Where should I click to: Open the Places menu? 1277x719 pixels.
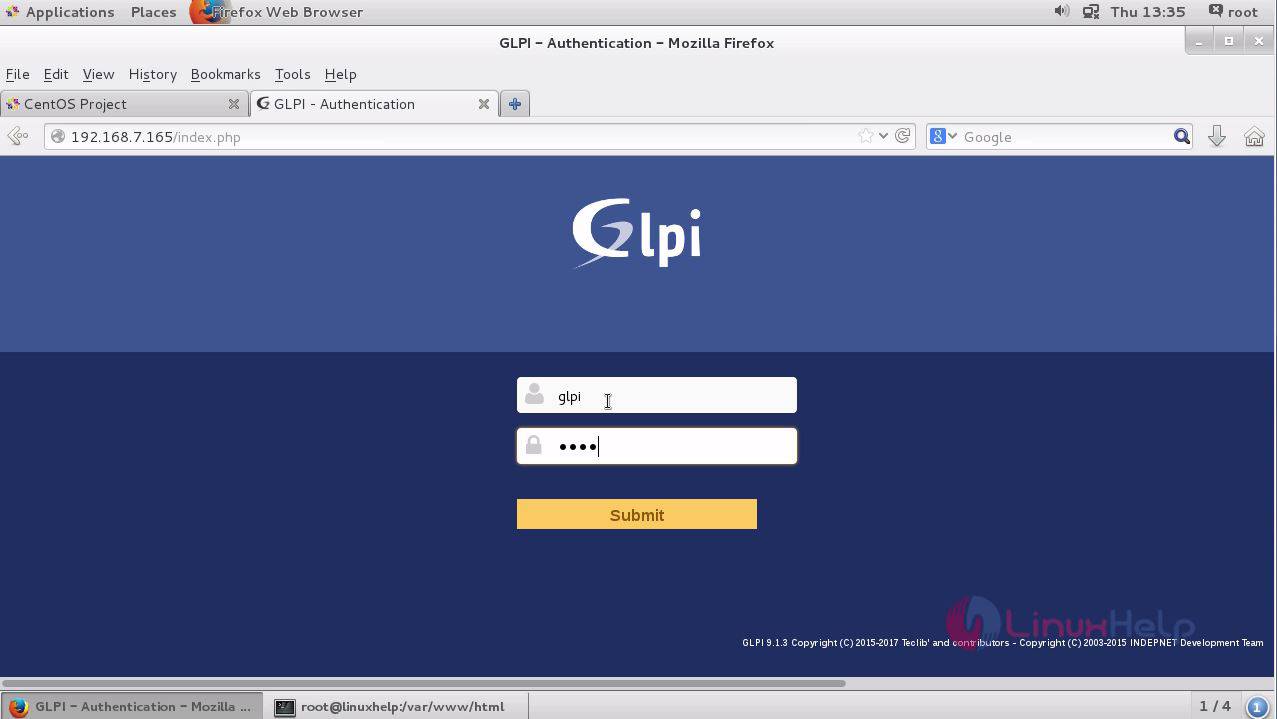(x=153, y=12)
